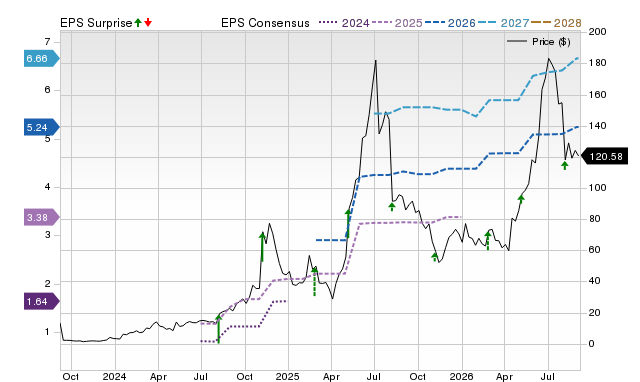Viewport: 640px width, 382px height.
Task: Click the 3.38 lavender value tag
Action: click(42, 217)
